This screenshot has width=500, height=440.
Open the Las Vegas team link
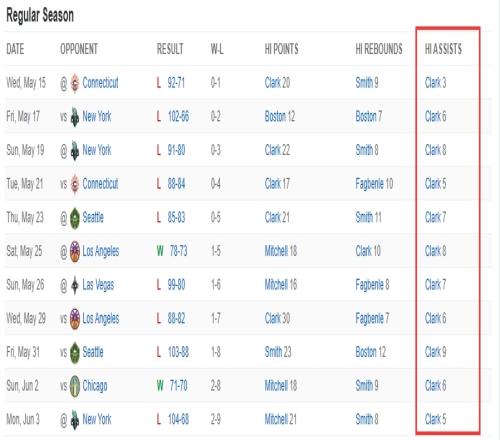pyautogui.click(x=98, y=285)
